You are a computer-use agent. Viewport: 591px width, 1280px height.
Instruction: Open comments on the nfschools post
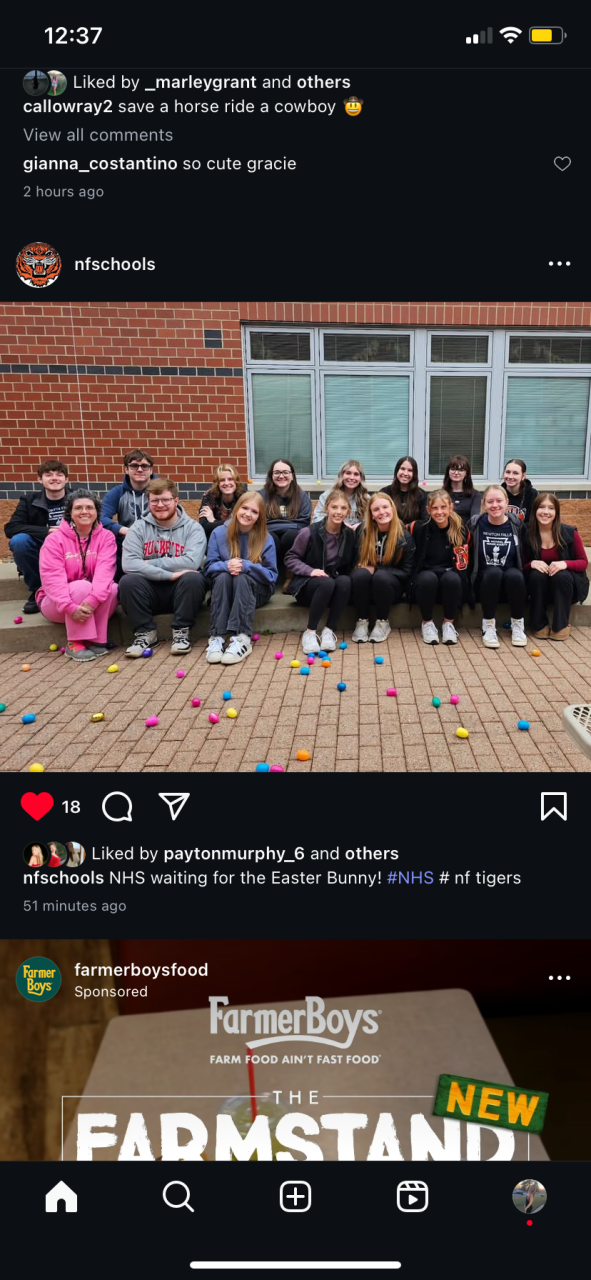tap(117, 806)
